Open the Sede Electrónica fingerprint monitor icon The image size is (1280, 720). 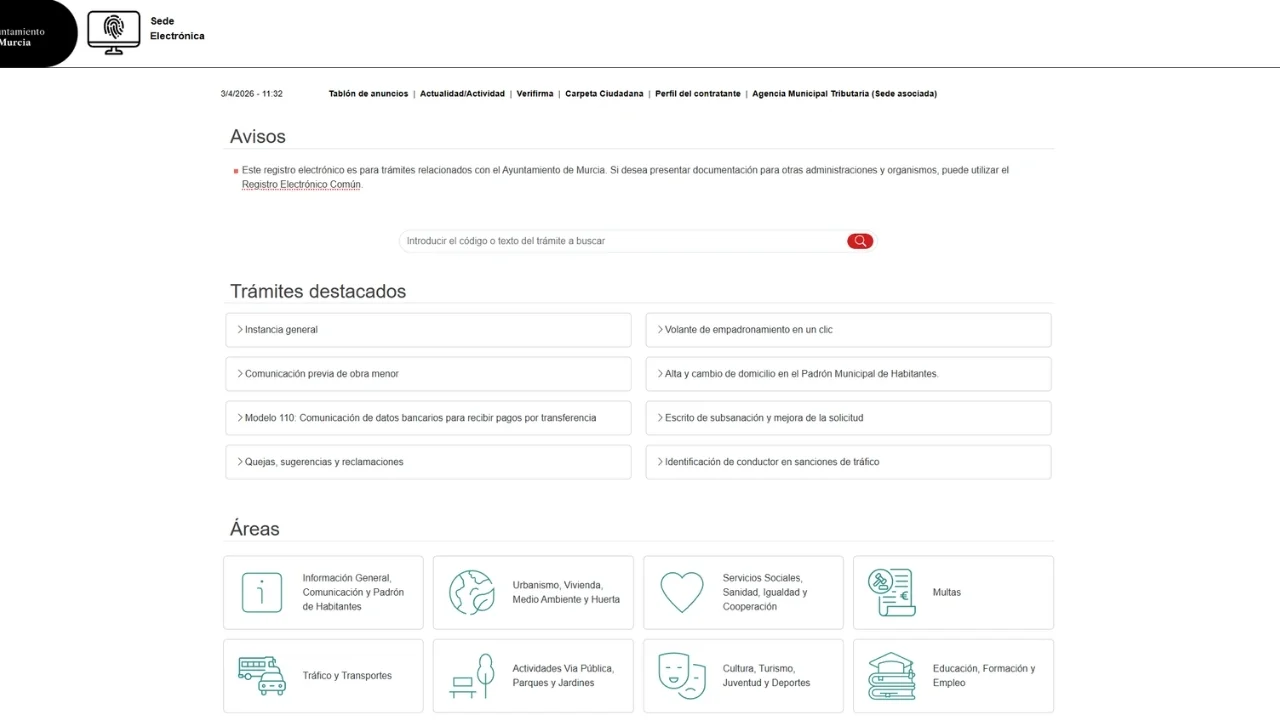tap(114, 32)
